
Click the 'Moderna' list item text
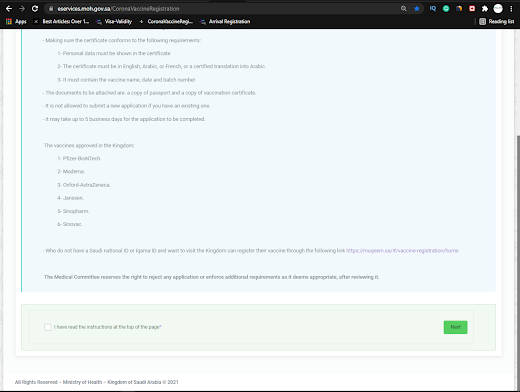(71, 171)
